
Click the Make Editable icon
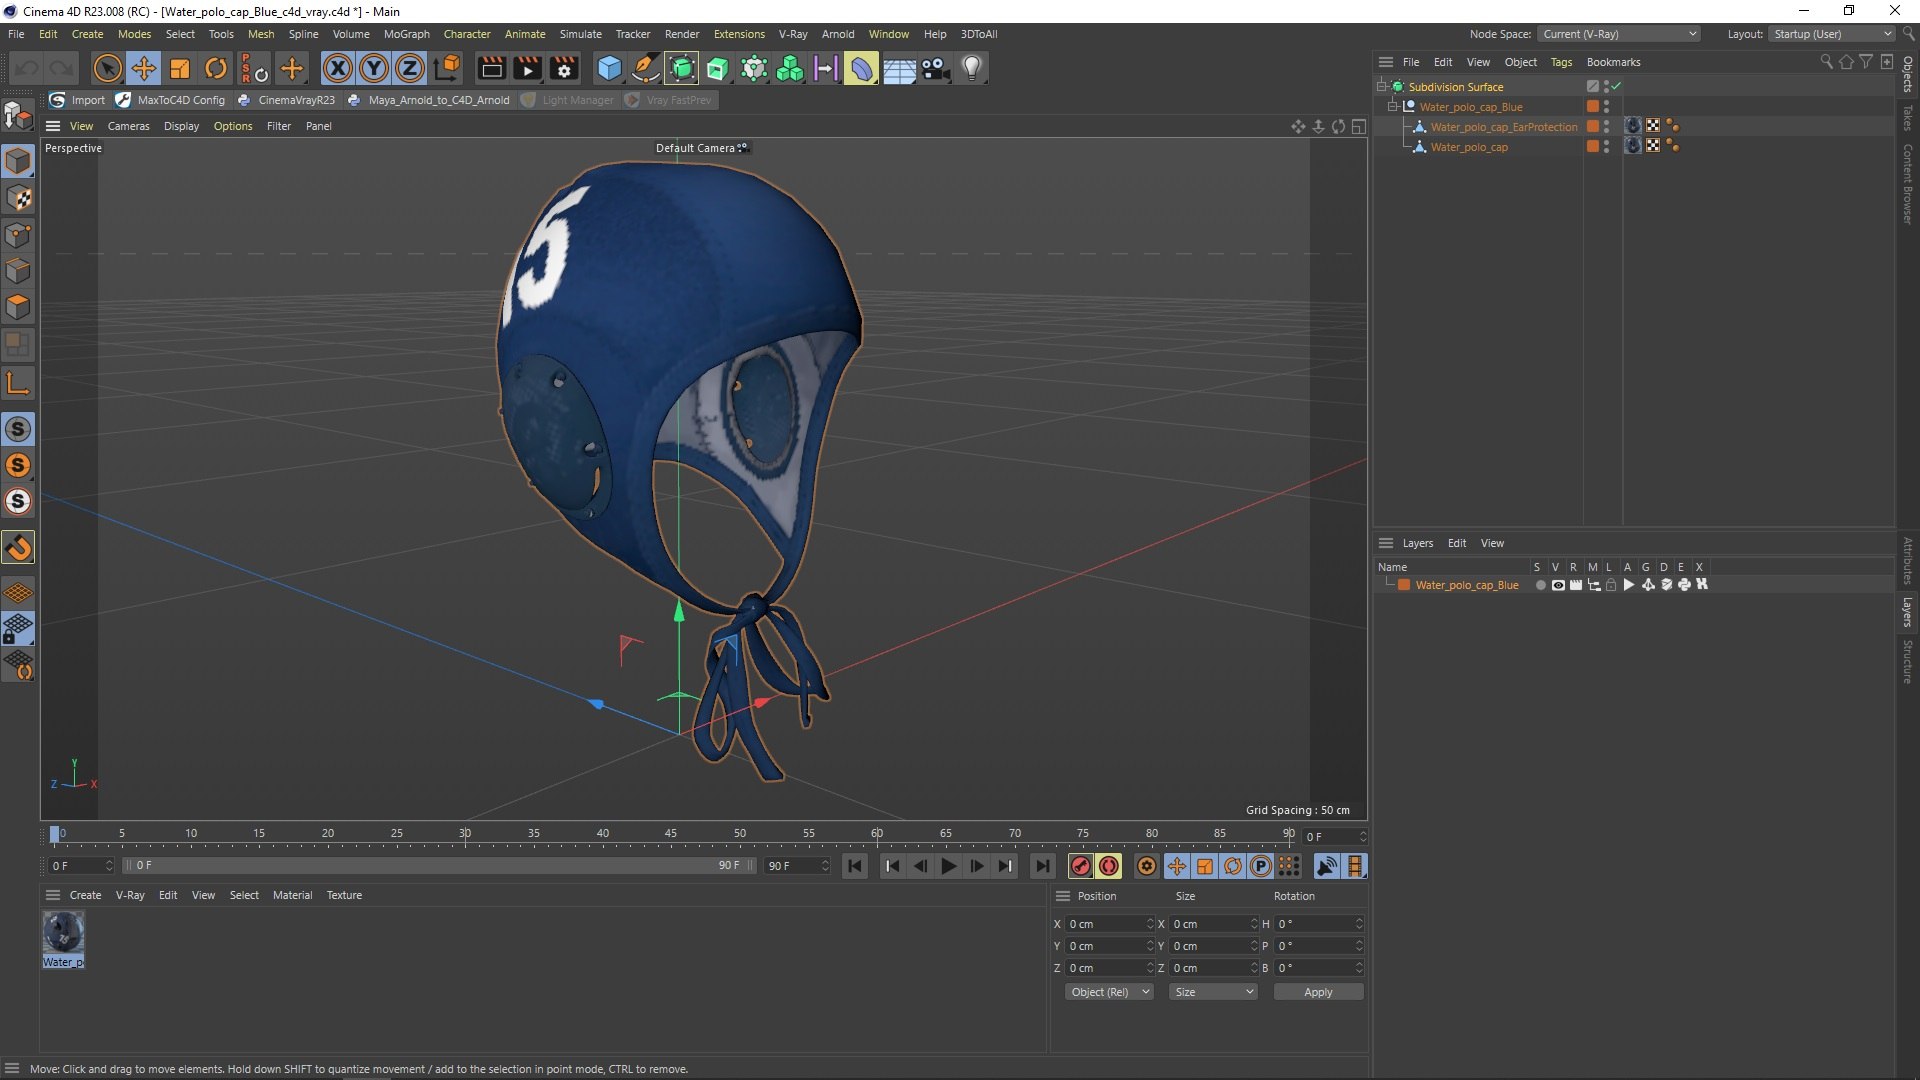pyautogui.click(x=18, y=116)
